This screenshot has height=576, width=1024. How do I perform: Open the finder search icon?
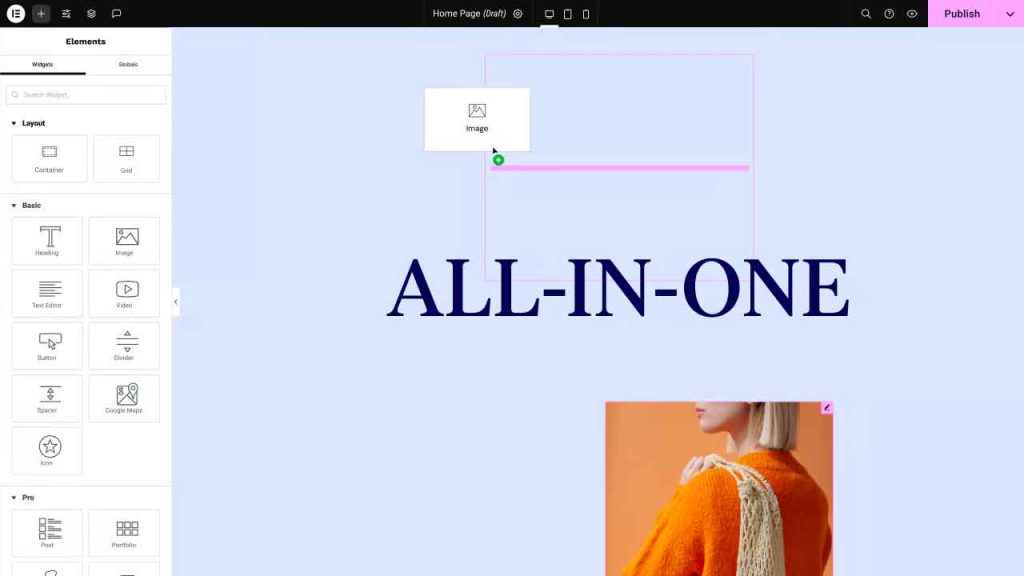click(x=866, y=14)
